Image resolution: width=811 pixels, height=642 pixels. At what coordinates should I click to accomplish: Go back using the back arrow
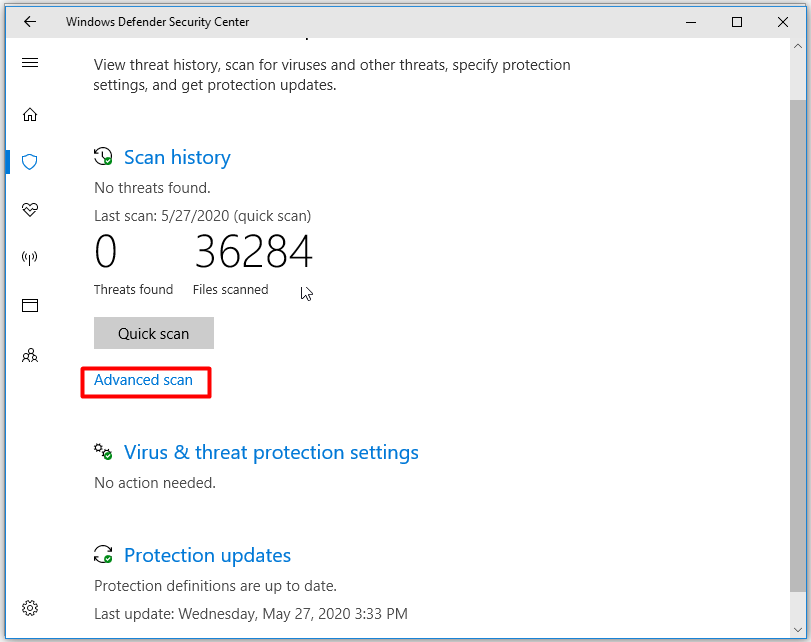[30, 22]
